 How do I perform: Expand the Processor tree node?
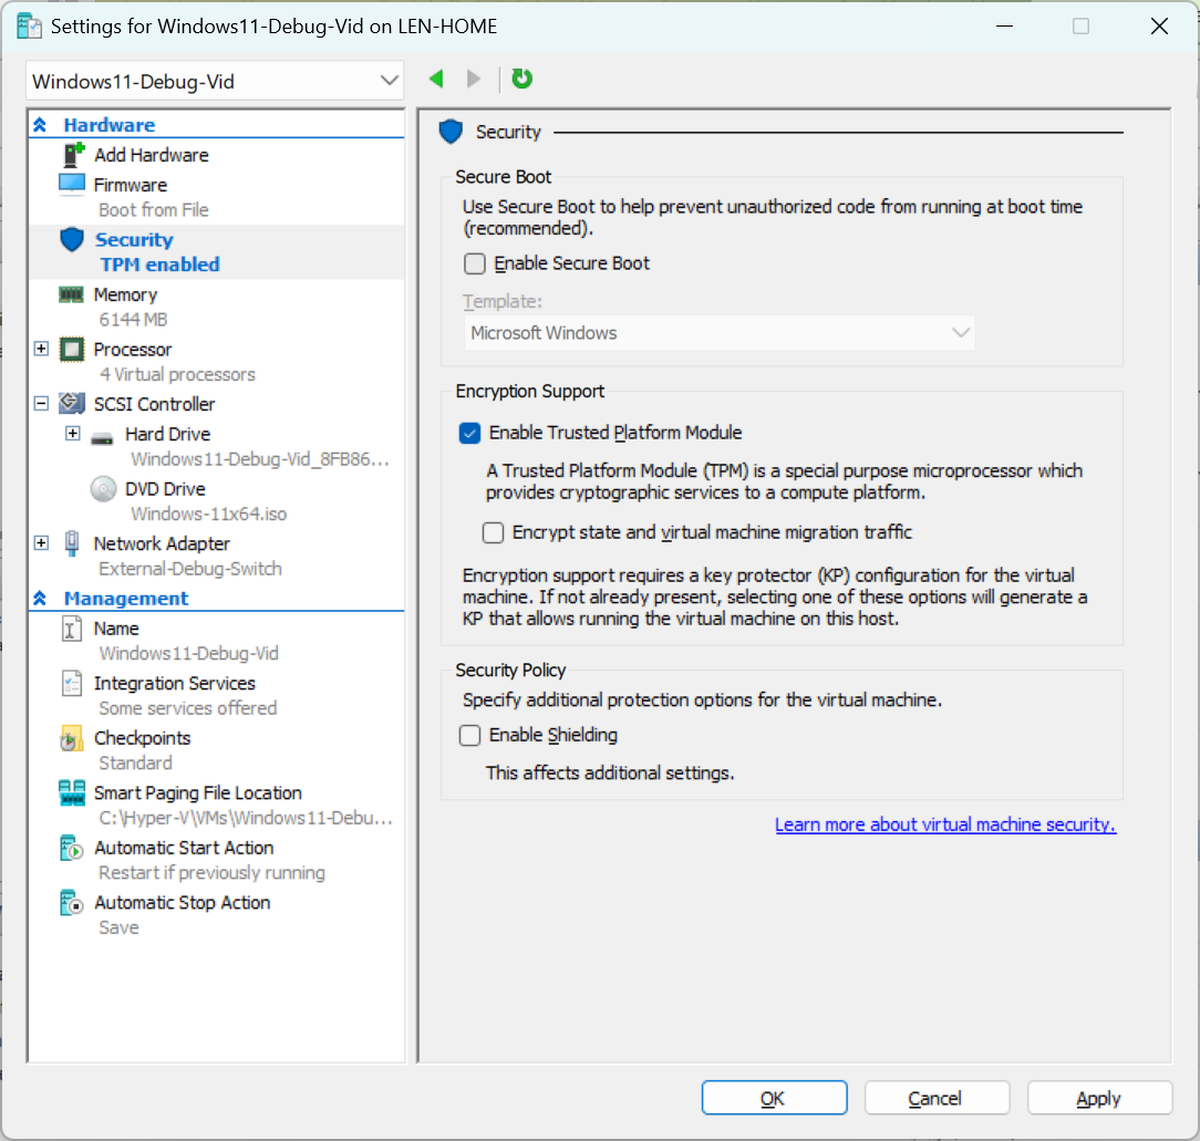pos(41,349)
